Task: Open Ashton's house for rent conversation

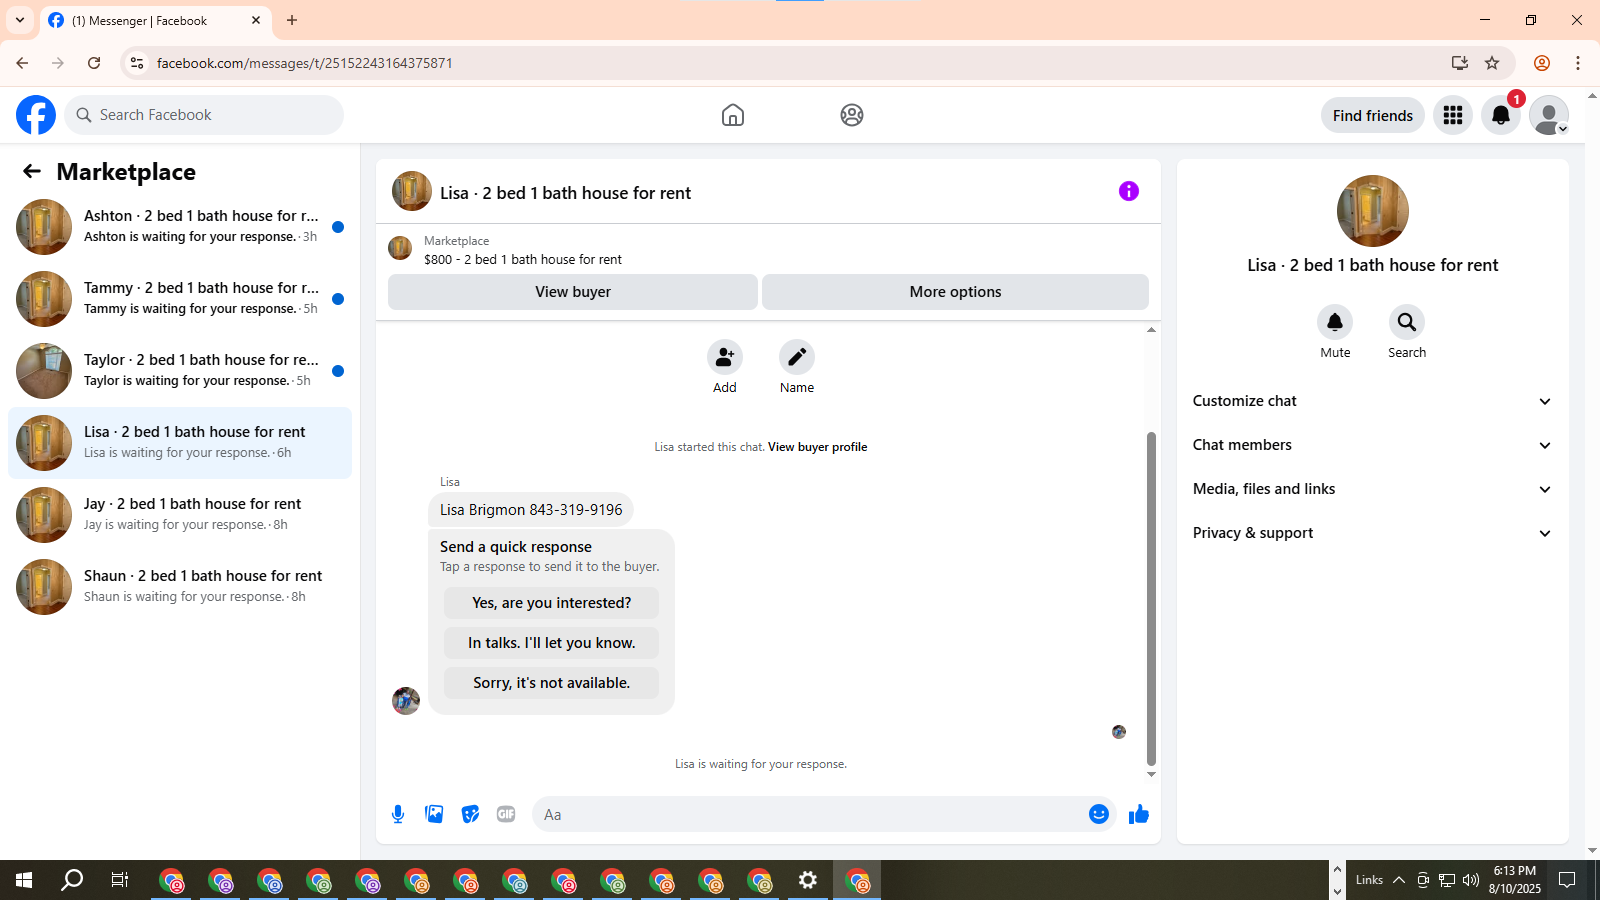Action: point(180,227)
